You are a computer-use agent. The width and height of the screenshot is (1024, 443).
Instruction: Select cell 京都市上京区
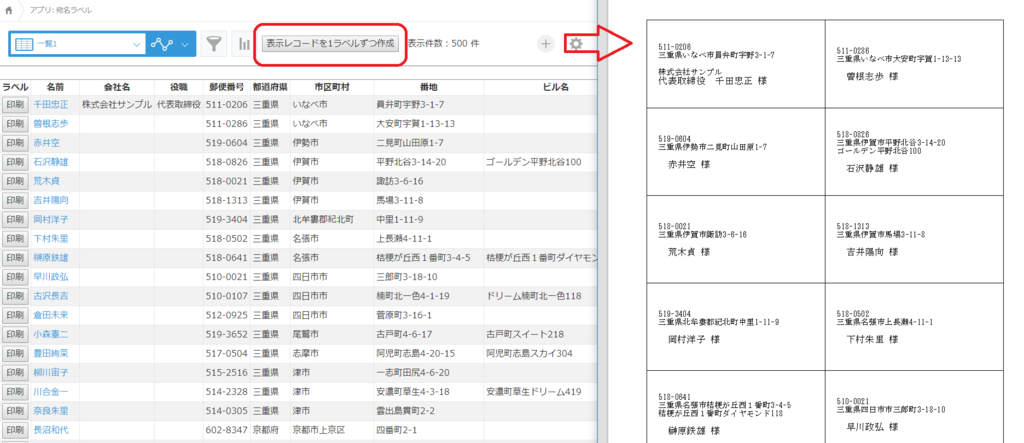[319, 430]
